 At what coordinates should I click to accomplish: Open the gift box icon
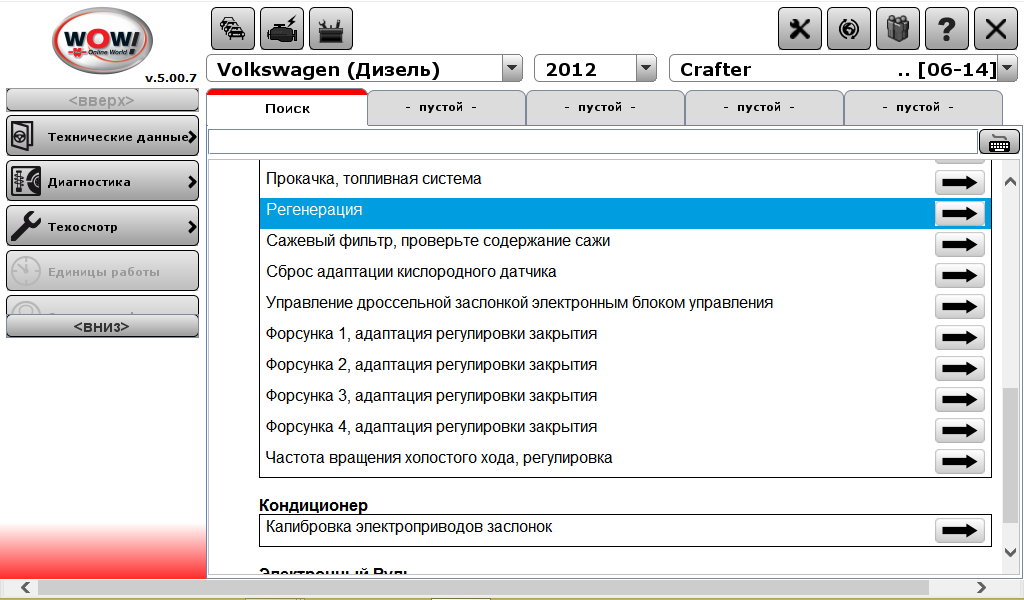[x=898, y=29]
